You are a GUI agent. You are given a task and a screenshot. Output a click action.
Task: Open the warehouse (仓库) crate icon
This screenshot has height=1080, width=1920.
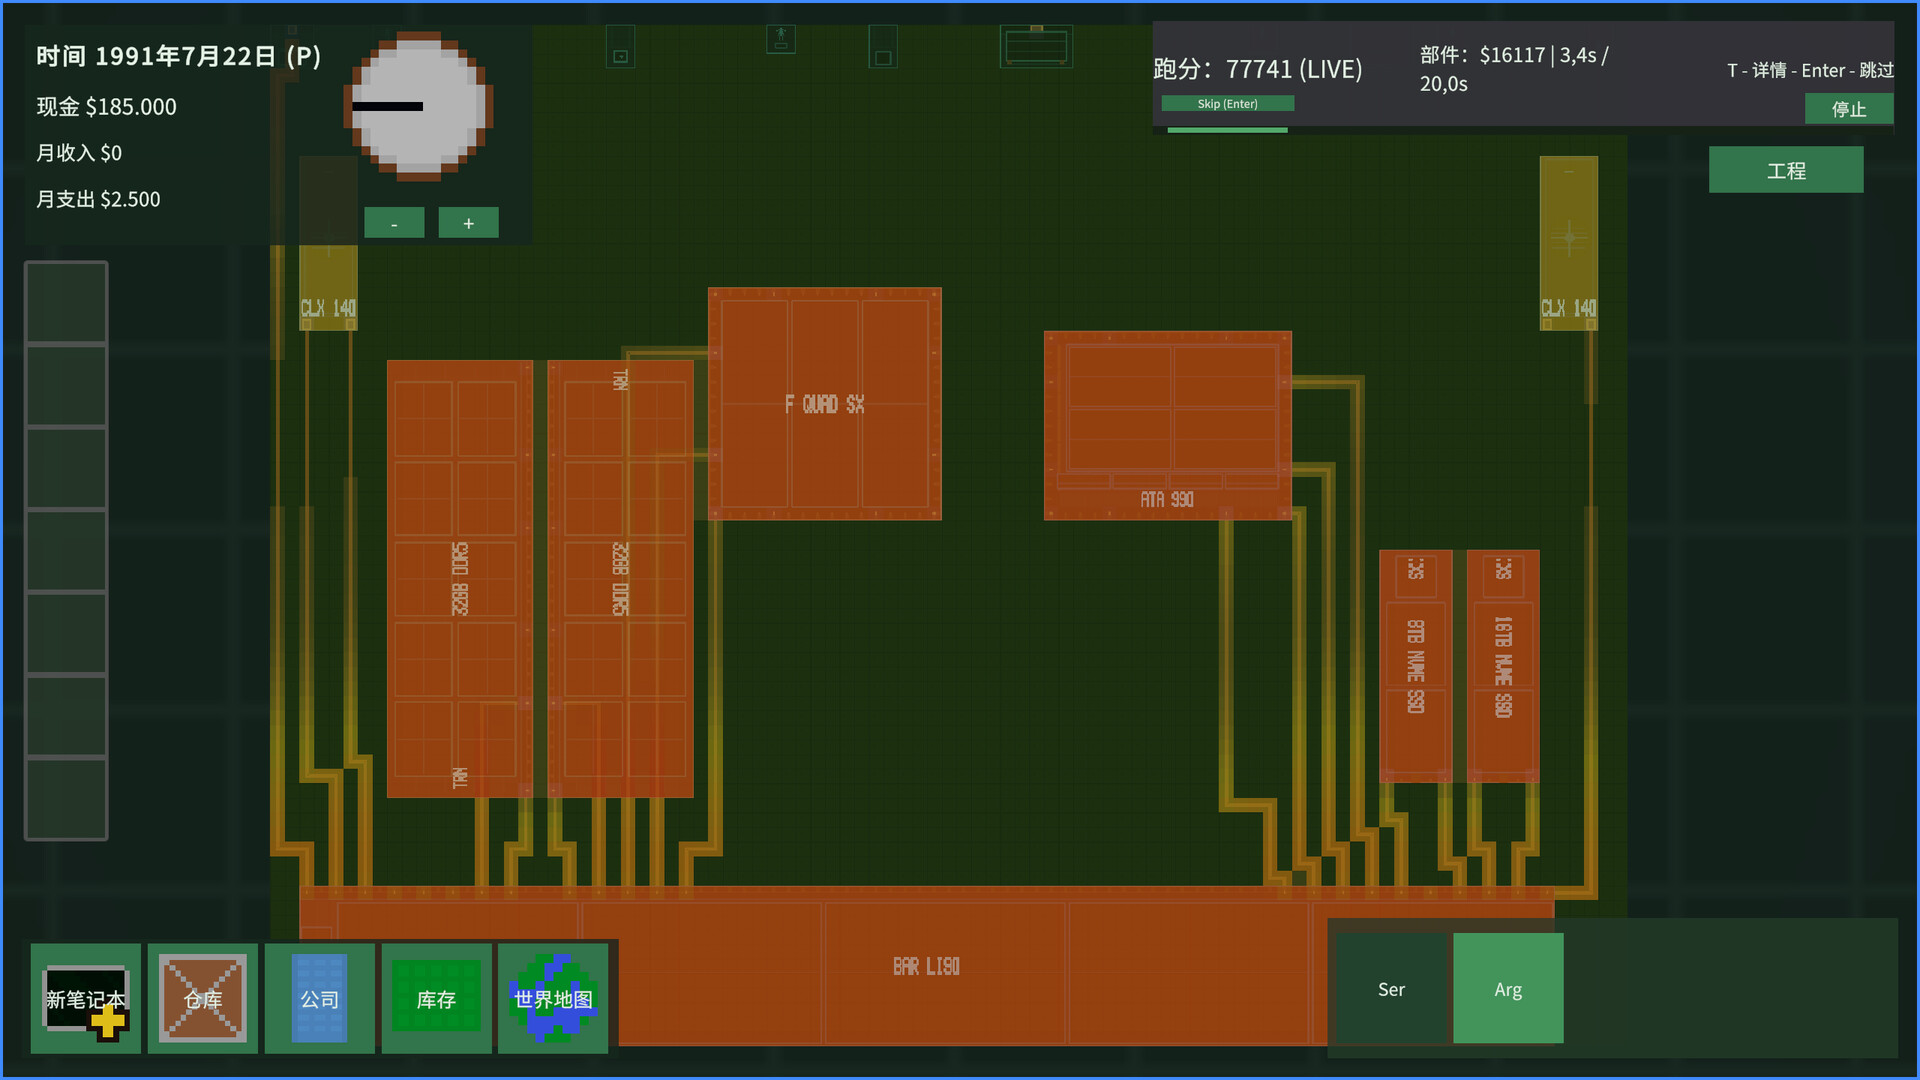coord(203,998)
